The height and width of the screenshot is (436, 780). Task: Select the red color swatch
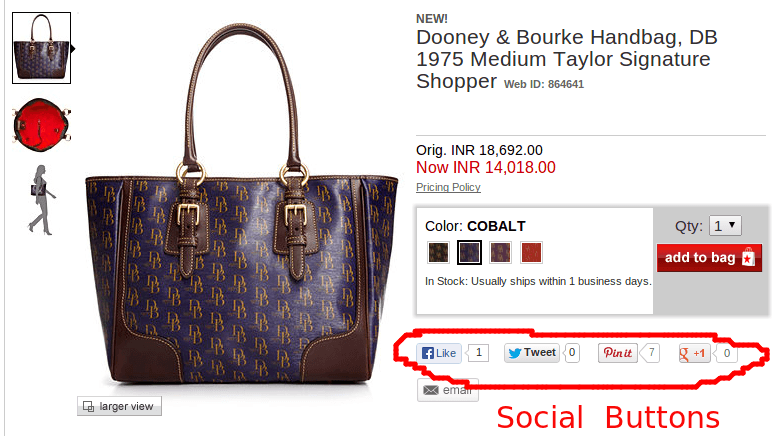531,252
